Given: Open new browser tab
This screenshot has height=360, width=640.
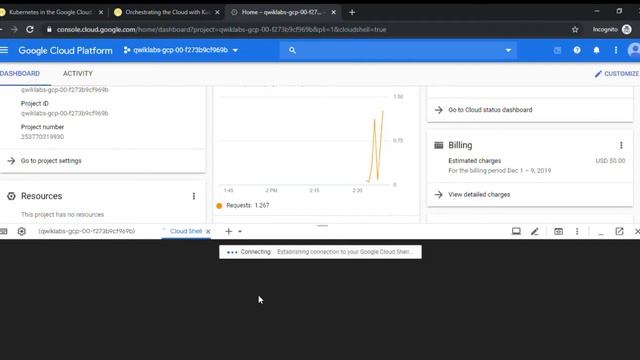Looking at the screenshot, I should [x=352, y=12].
